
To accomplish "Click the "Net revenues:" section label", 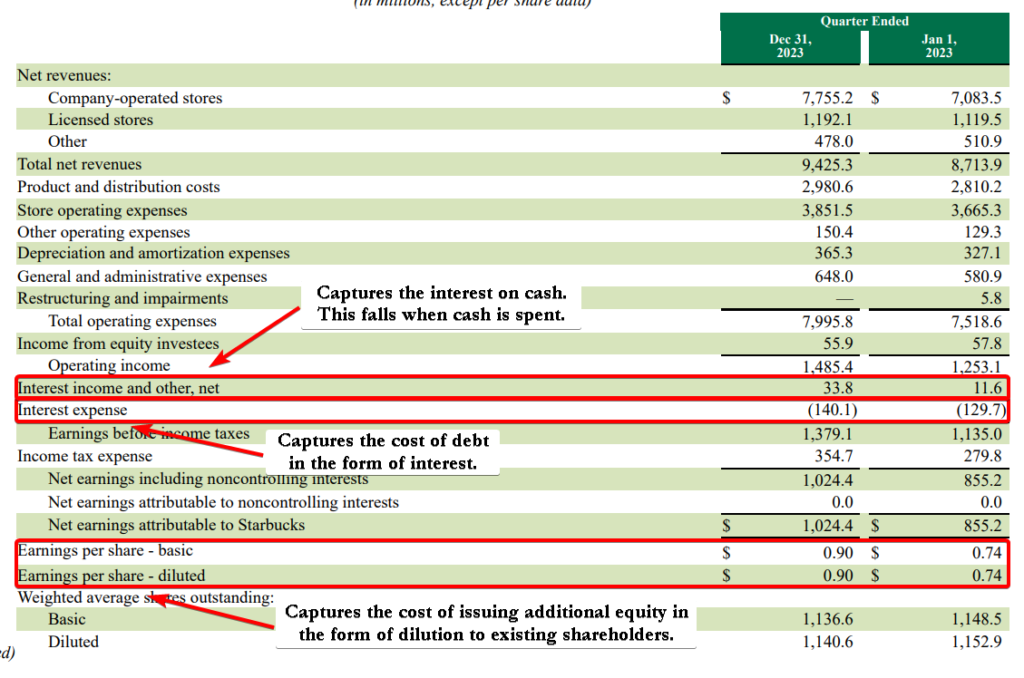I will 64,75.
